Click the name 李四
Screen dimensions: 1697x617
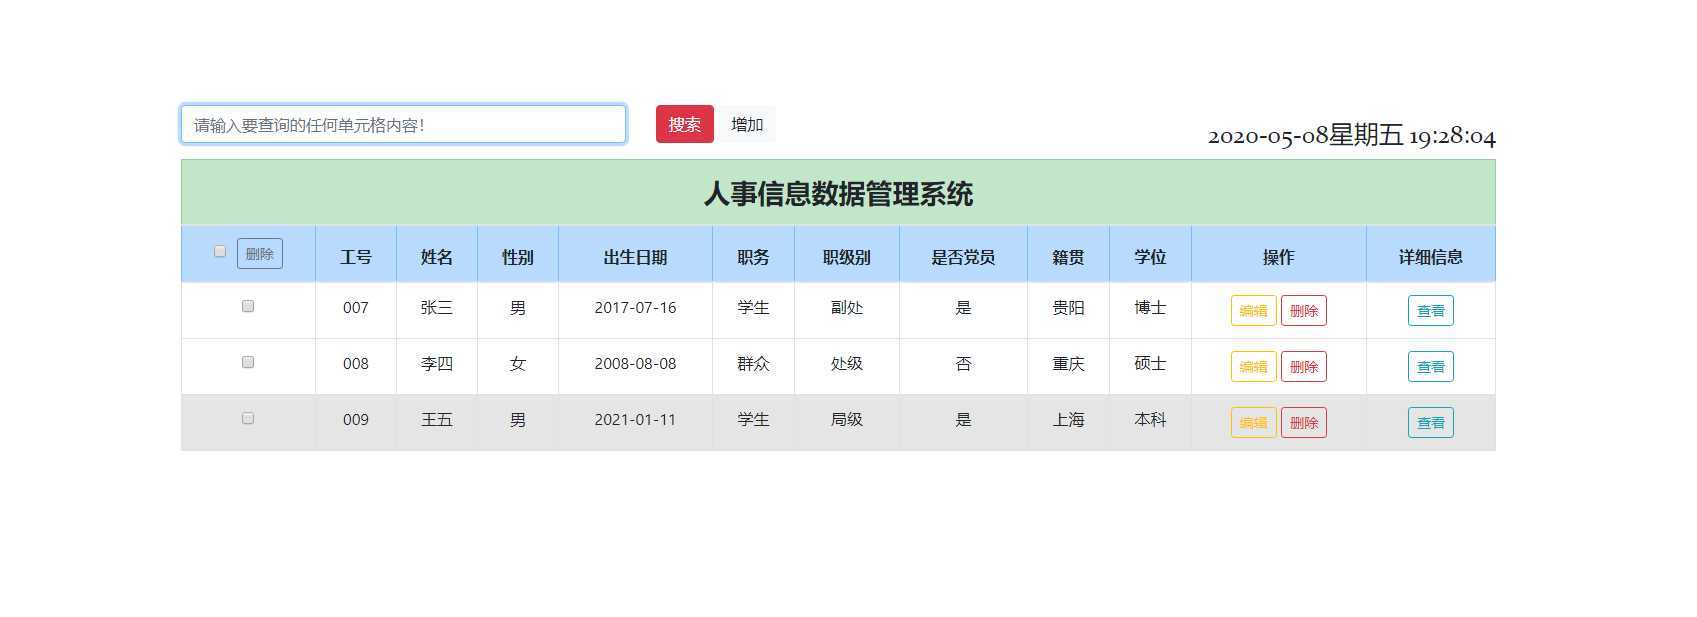pyautogui.click(x=437, y=364)
